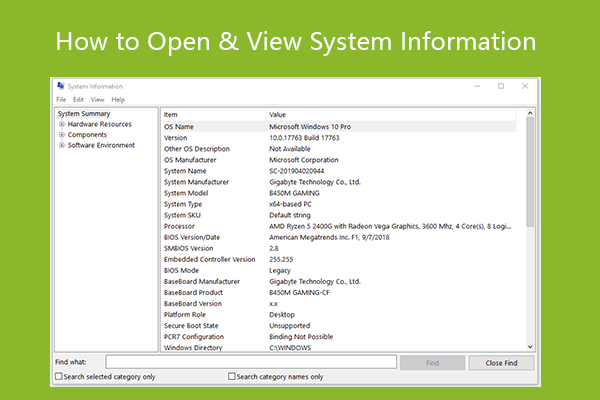Viewport: 600px width, 400px height.
Task: Select the OS Name row
Action: [x=339, y=126]
